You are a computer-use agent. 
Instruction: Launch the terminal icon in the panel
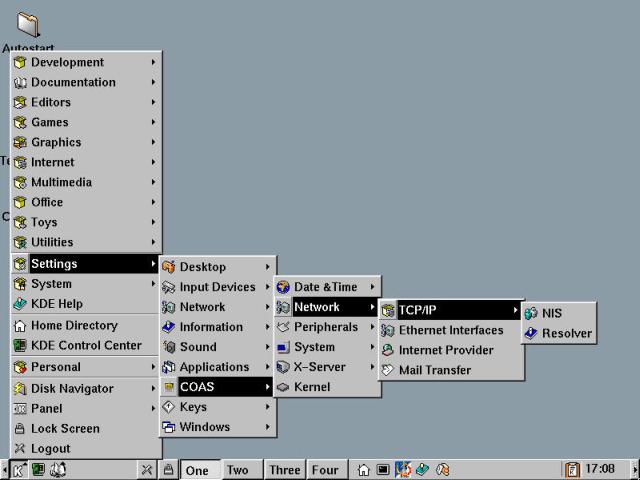383,469
